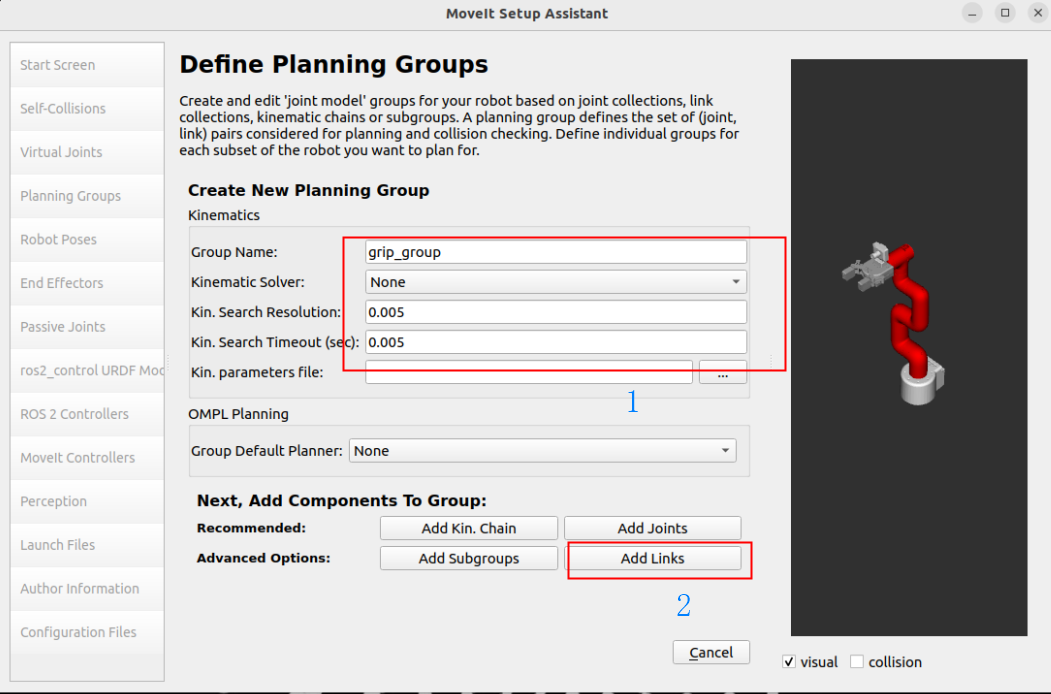Go to Configuration Files step
1051x694 pixels.
click(87, 632)
